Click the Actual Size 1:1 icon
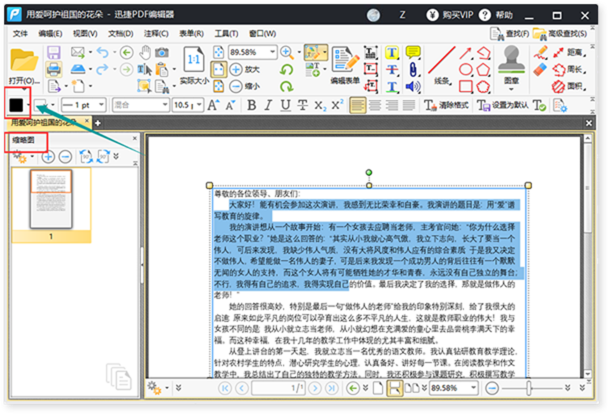Viewport: 609px width, 414px height. pyautogui.click(x=194, y=59)
